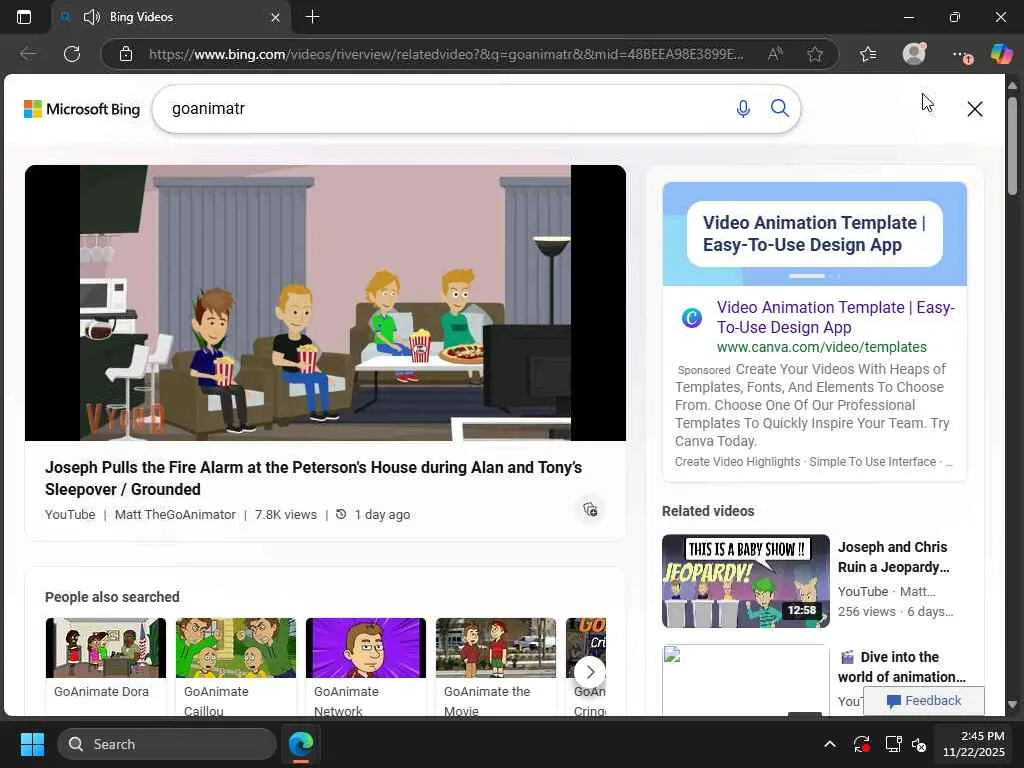1024x768 pixels.
Task: Add this page to favorites
Action: pos(814,54)
